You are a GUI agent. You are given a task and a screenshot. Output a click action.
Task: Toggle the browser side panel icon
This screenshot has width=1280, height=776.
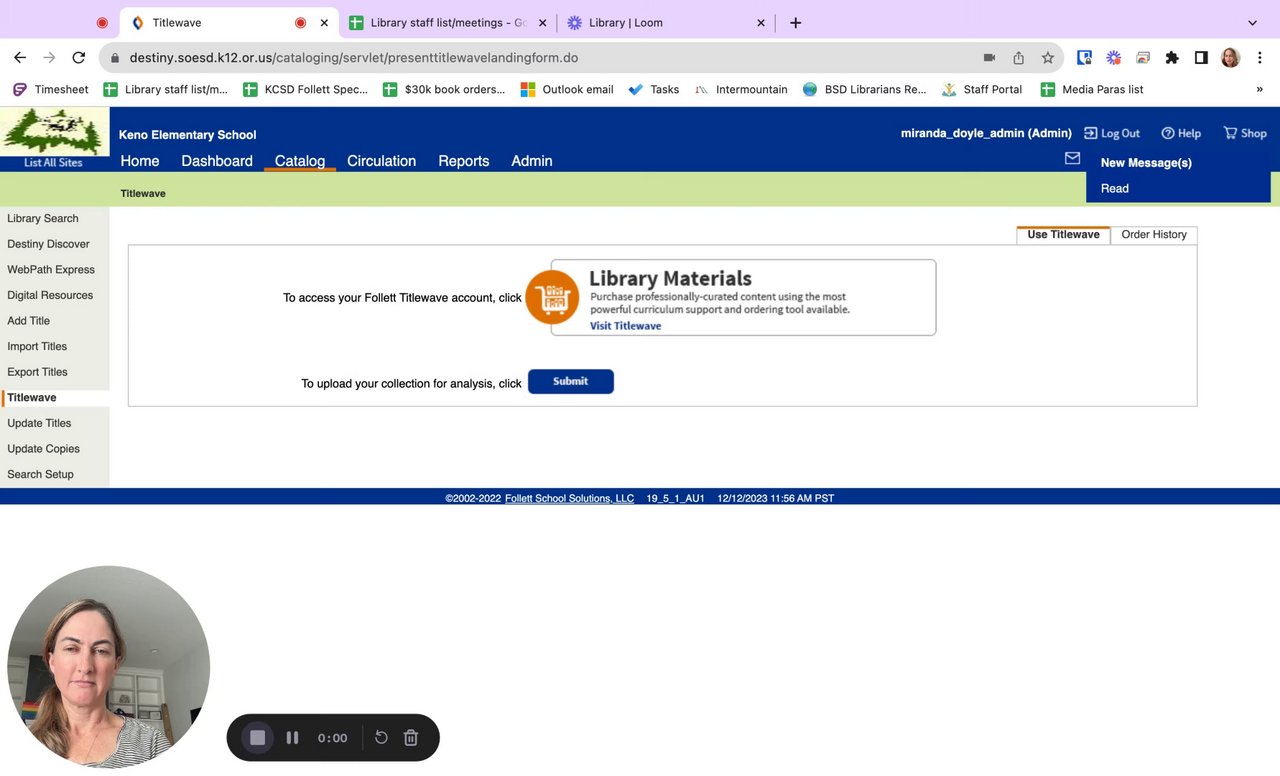[1201, 58]
